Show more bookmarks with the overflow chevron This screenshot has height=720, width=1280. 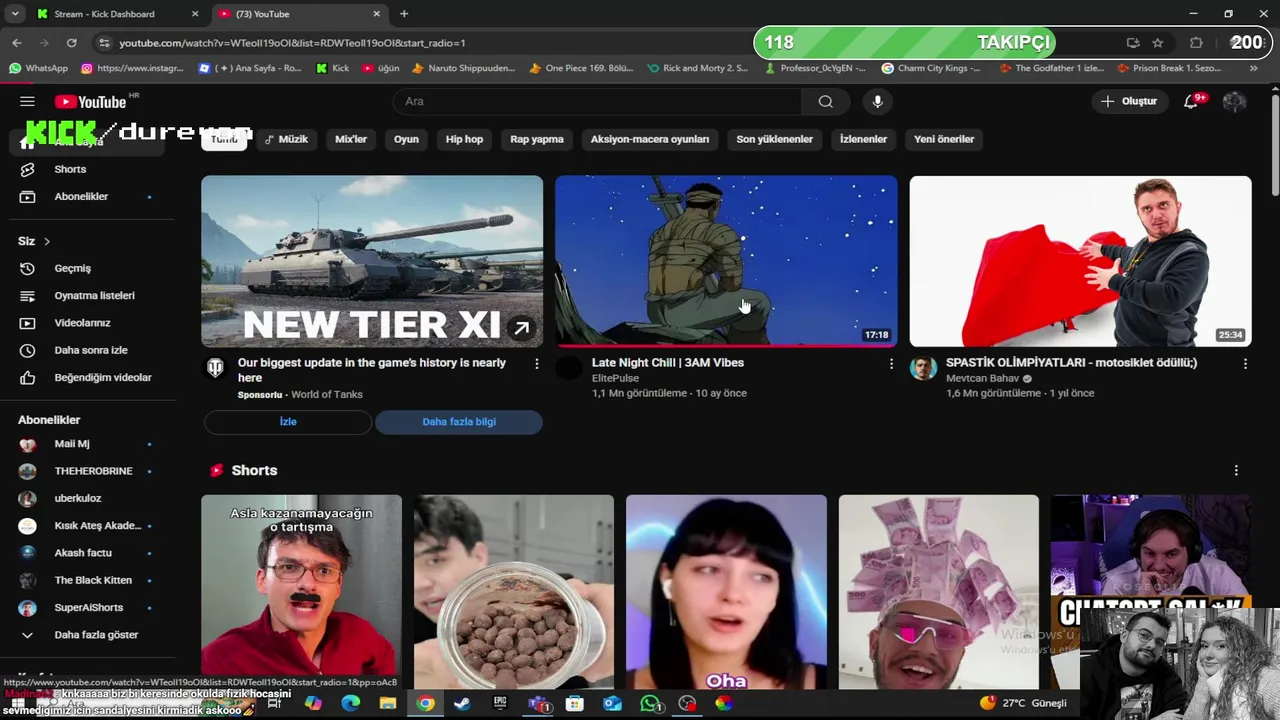(x=1253, y=68)
